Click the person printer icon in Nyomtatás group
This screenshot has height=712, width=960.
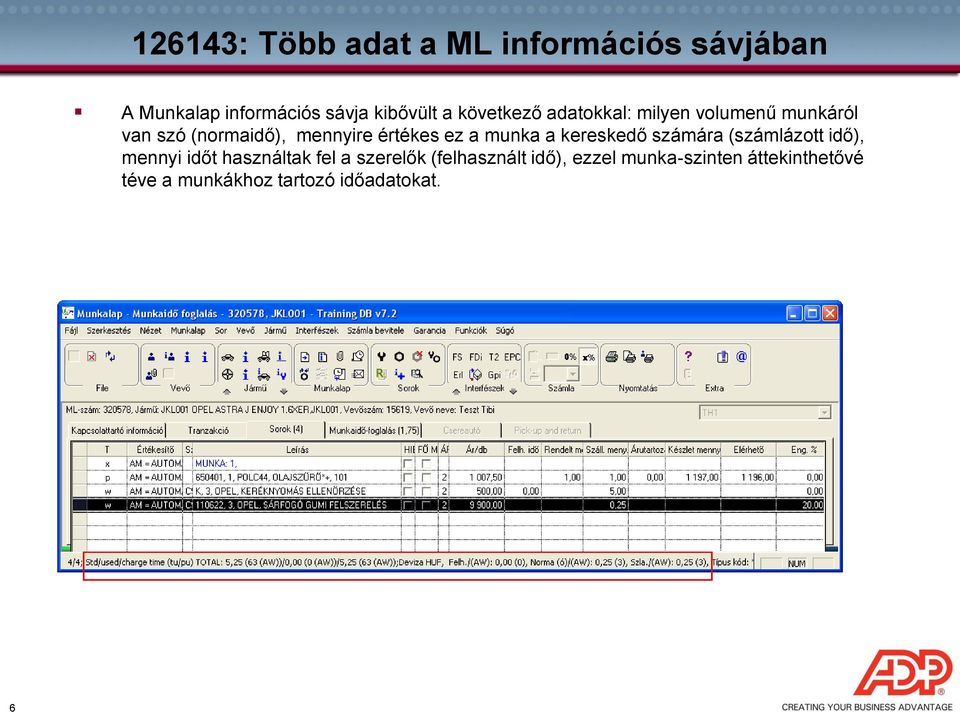tap(647, 357)
